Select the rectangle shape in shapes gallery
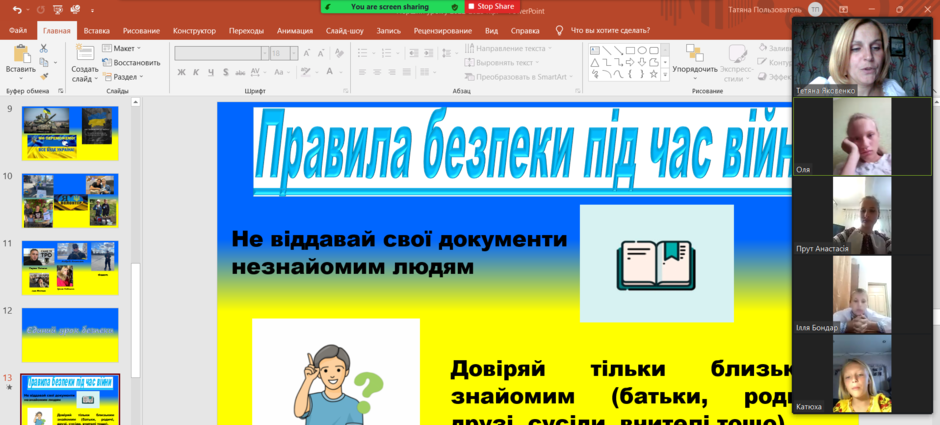Screen dimensions: 940x425 (630, 50)
